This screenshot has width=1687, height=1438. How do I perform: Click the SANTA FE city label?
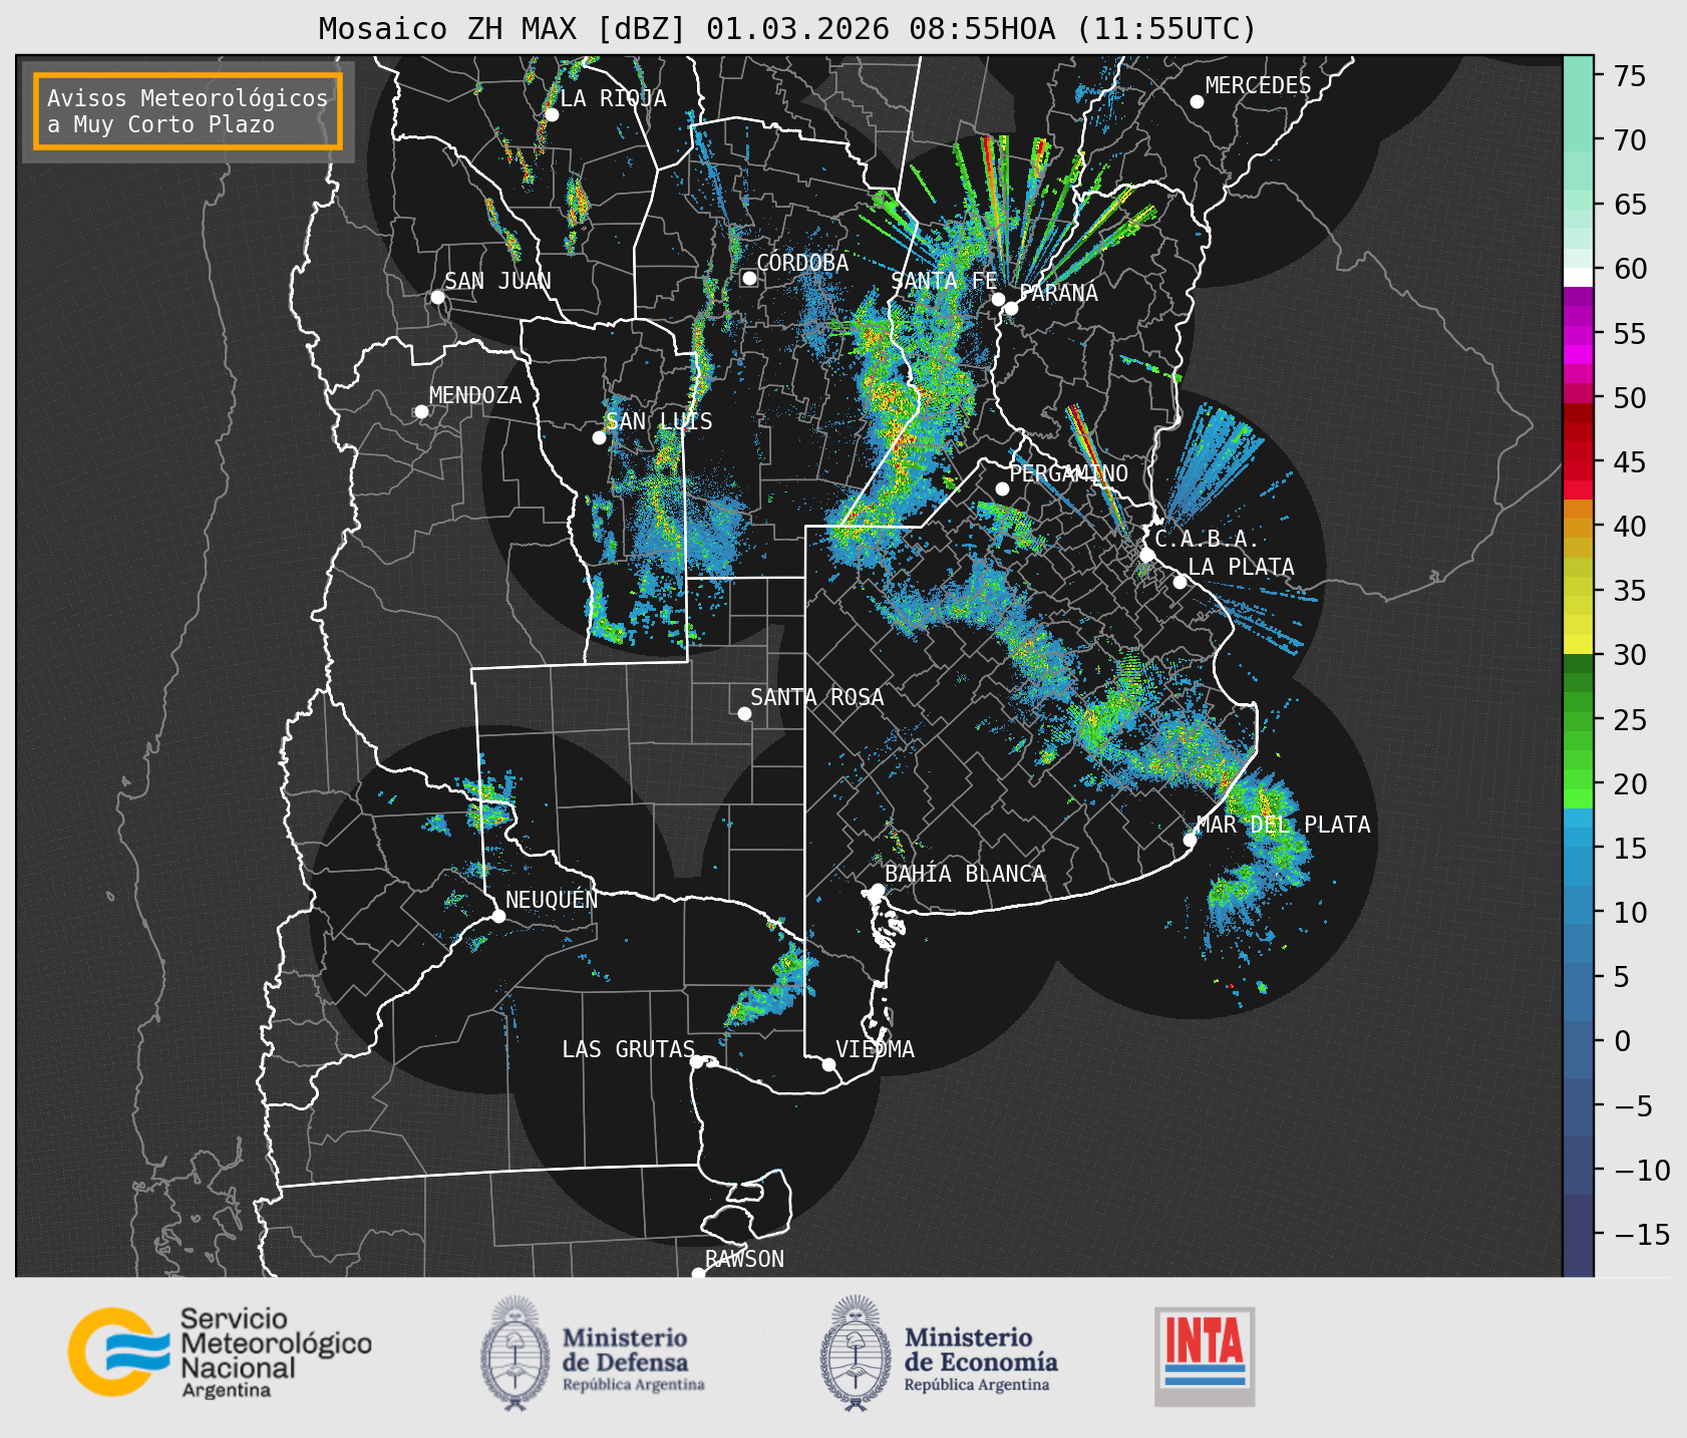coord(944,281)
